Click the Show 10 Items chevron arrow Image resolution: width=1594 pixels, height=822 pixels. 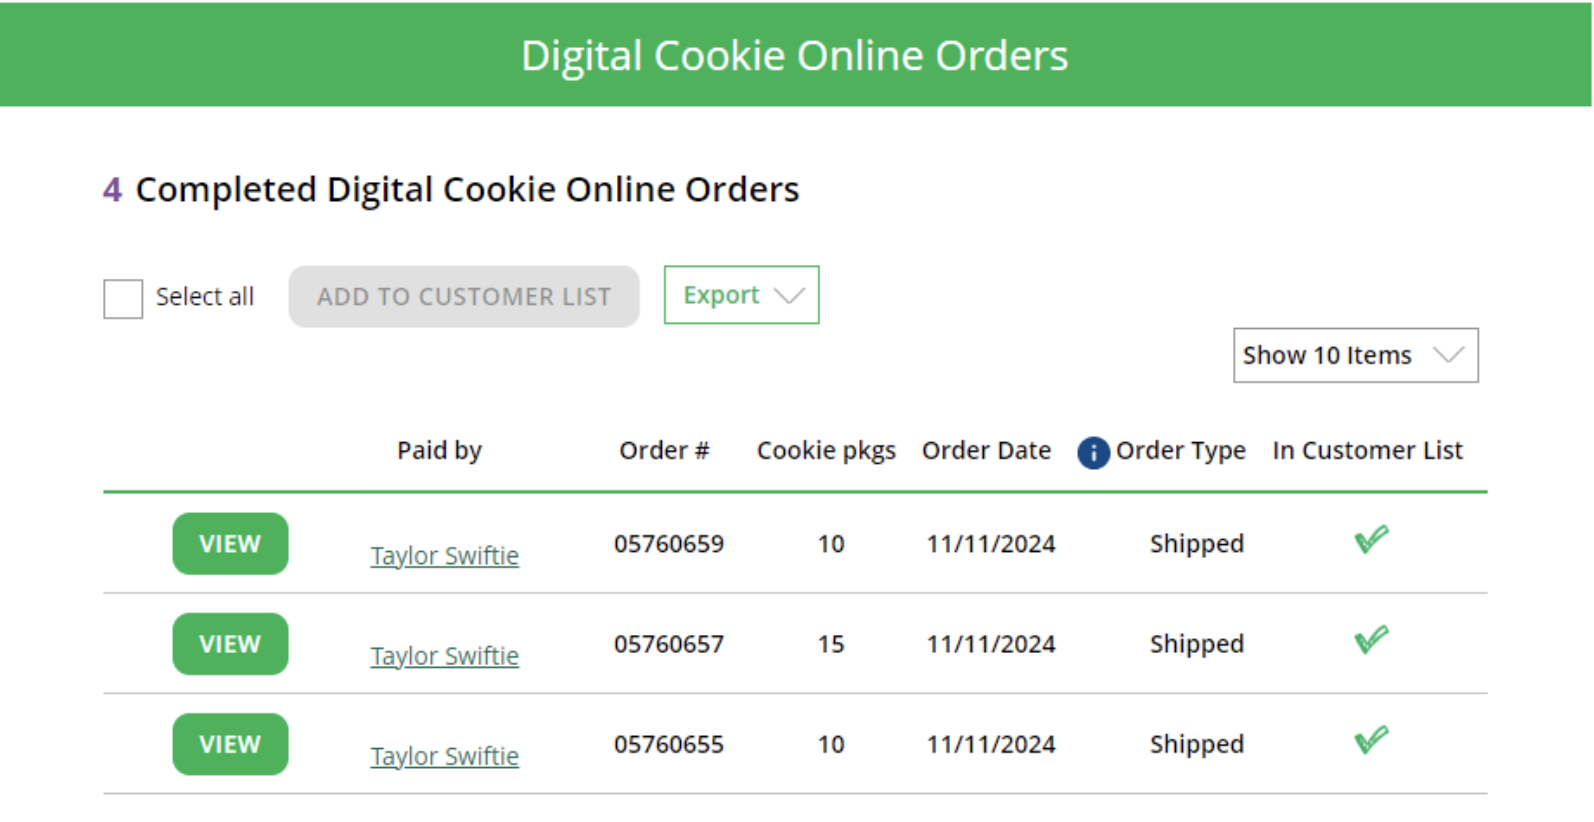click(1448, 355)
